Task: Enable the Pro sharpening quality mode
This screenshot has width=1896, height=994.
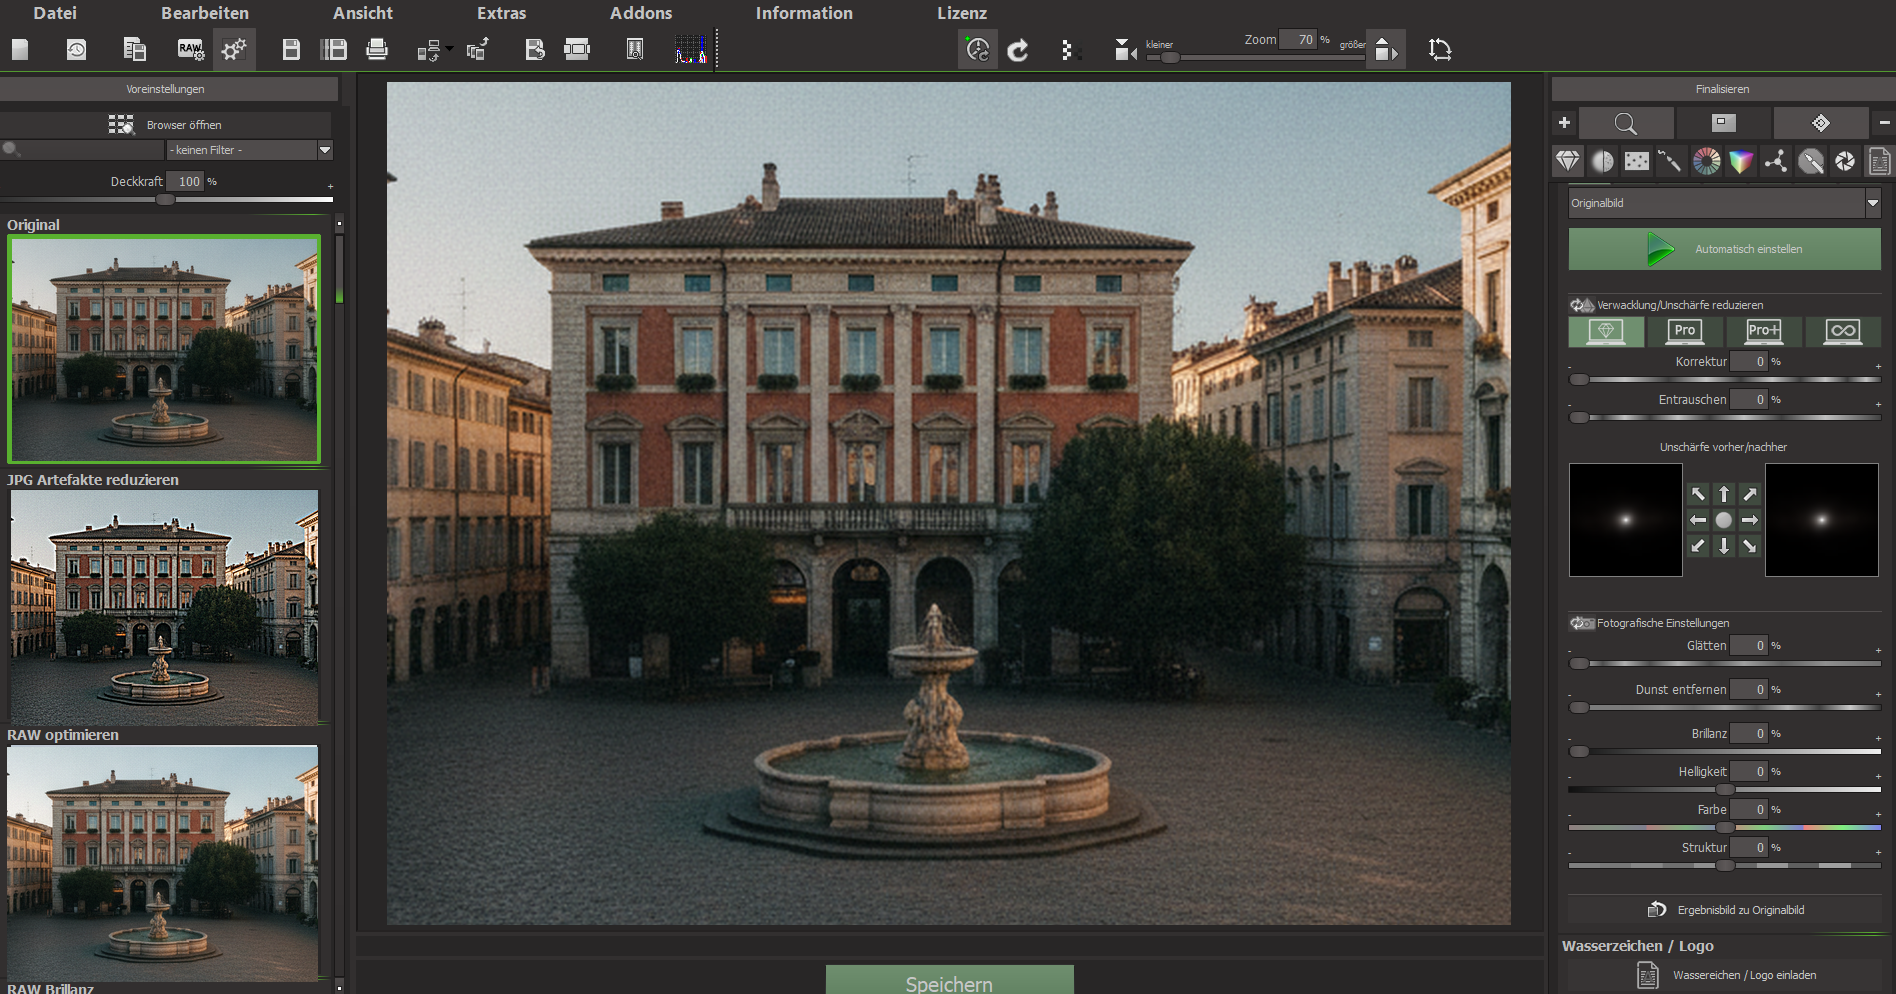Action: (1685, 331)
